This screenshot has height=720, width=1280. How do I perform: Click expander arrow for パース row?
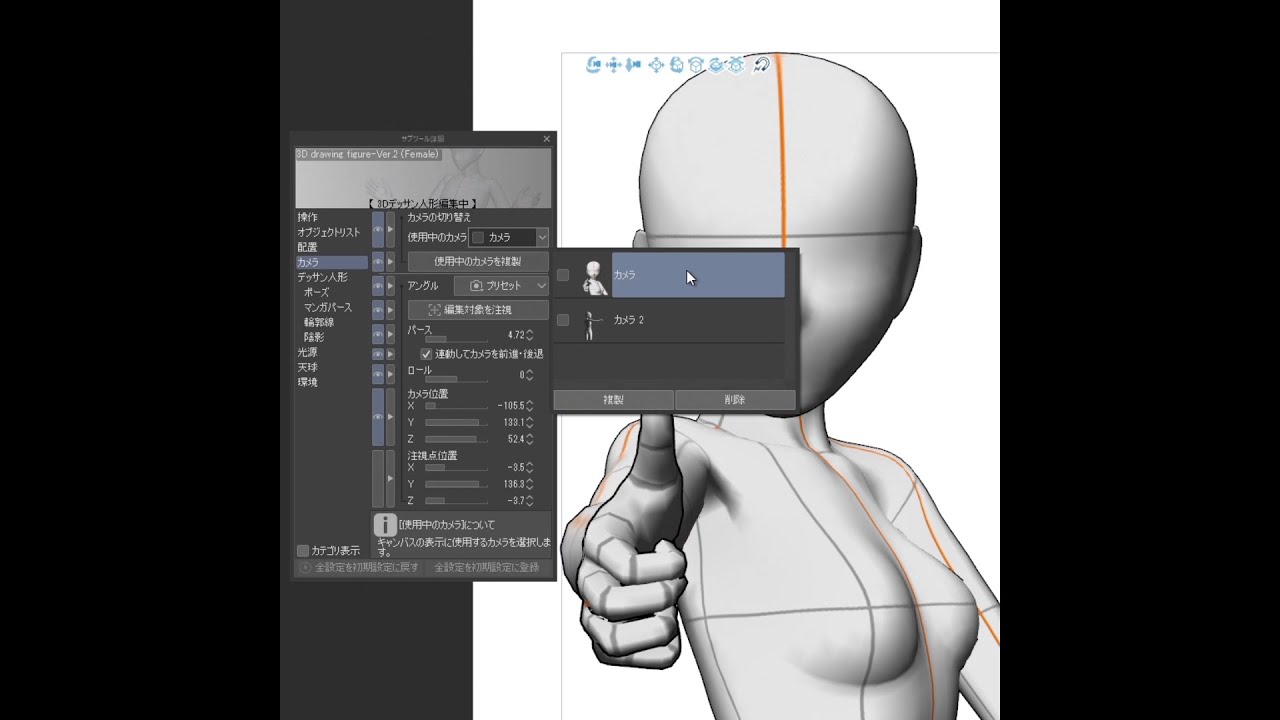(x=390, y=334)
